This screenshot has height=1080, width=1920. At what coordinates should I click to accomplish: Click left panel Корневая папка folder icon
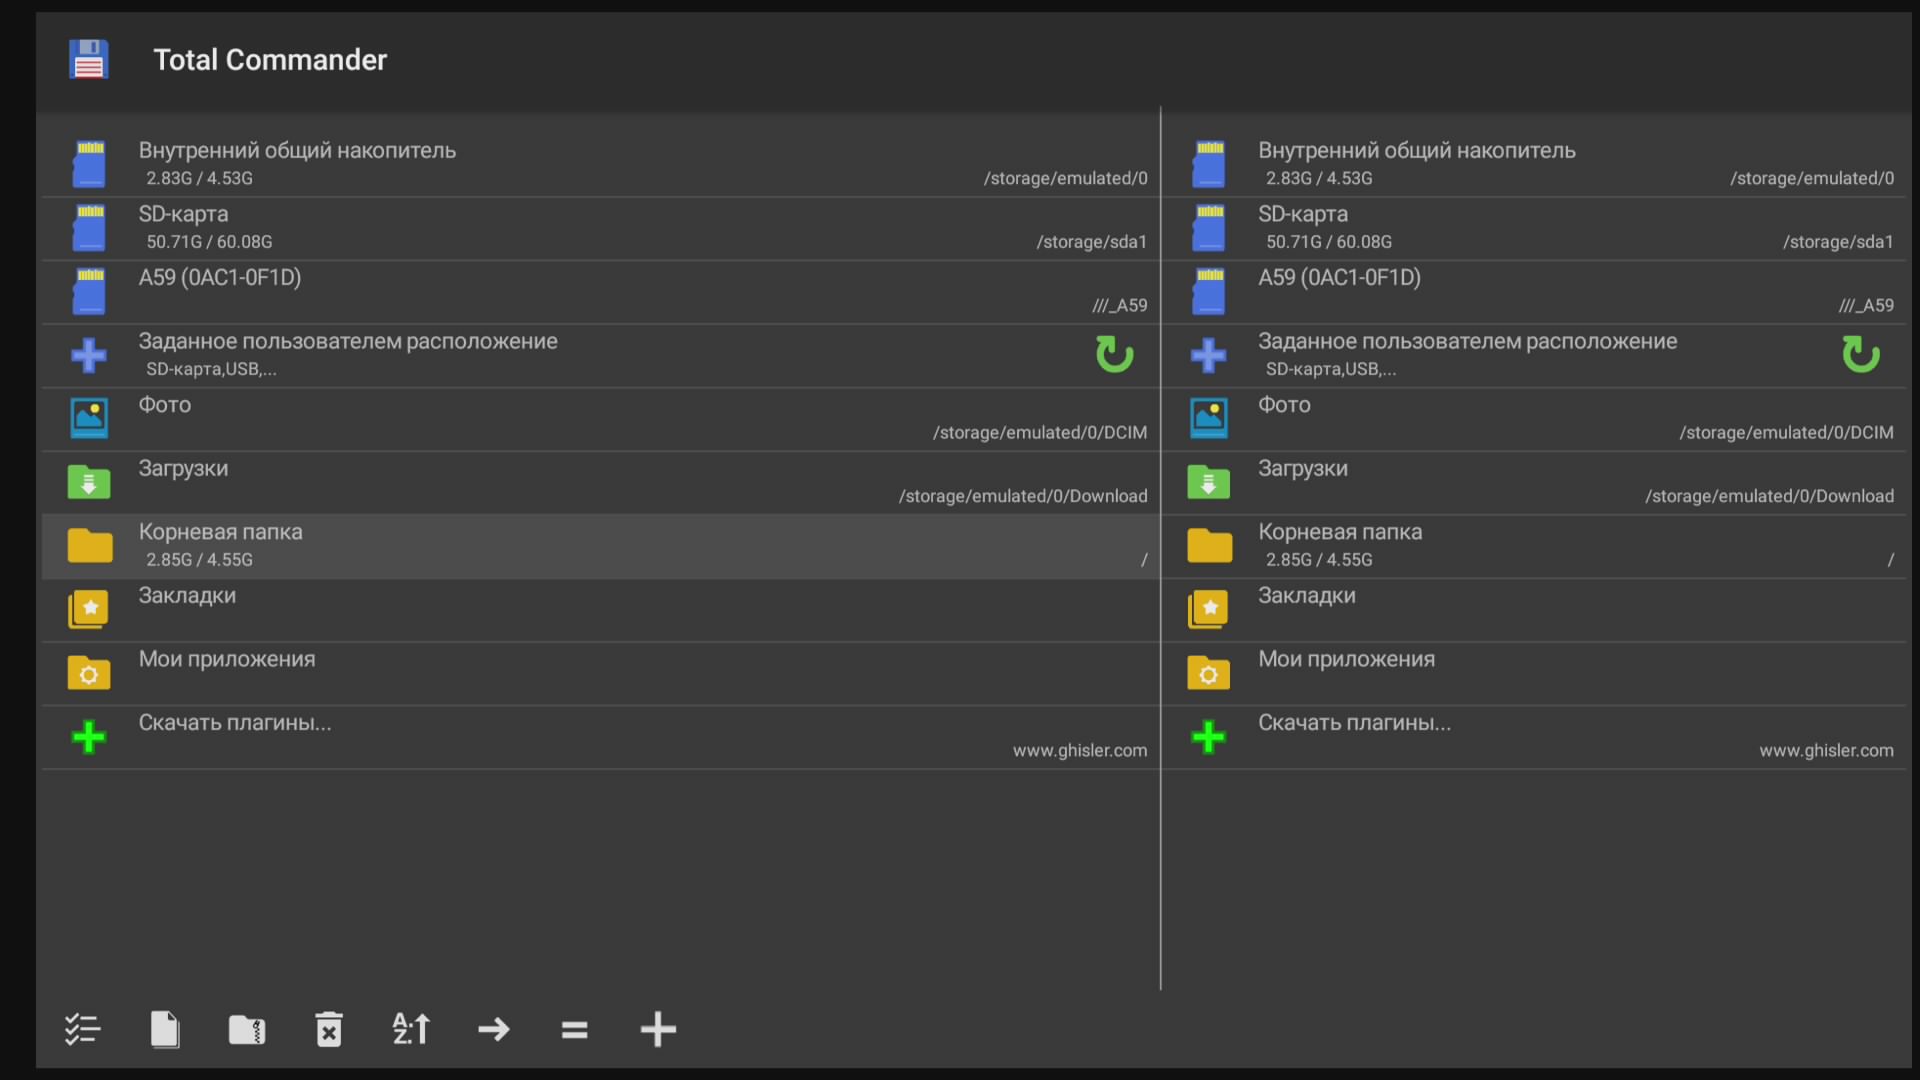click(89, 546)
